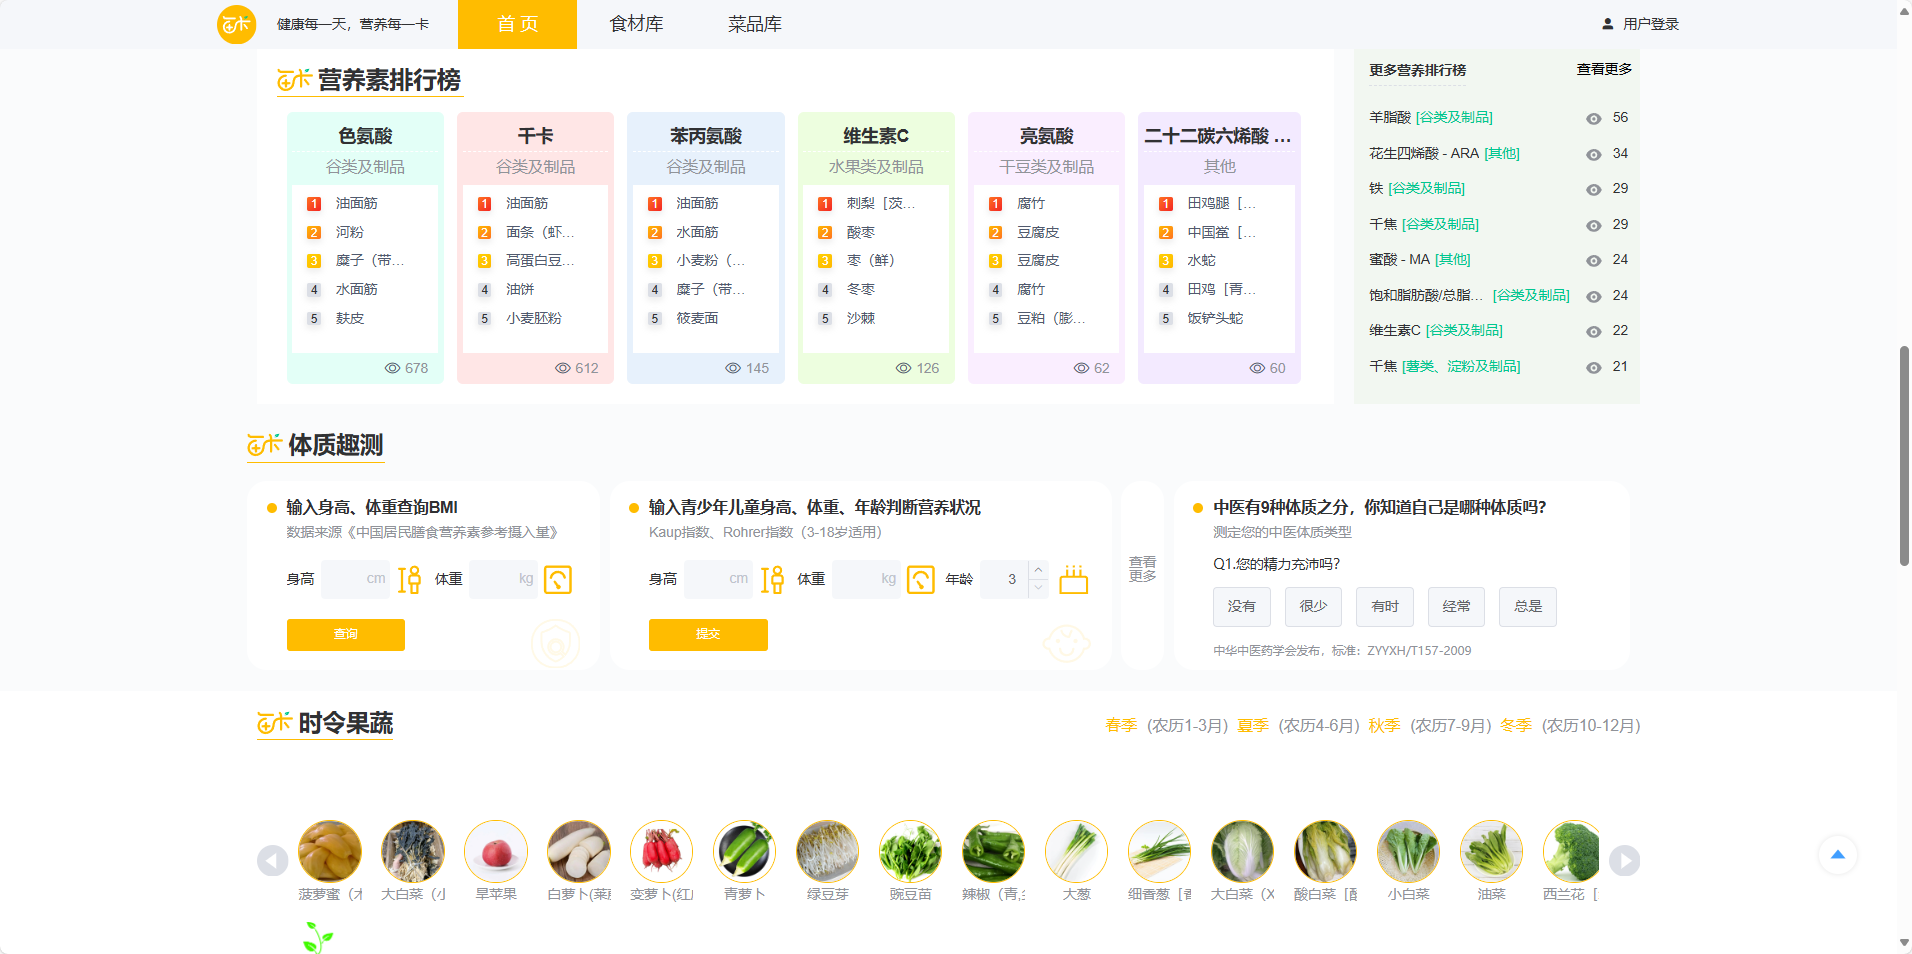The height and width of the screenshot is (954, 1912).
Task: Select 没有 for the 精力充沛 question
Action: [x=1241, y=607]
